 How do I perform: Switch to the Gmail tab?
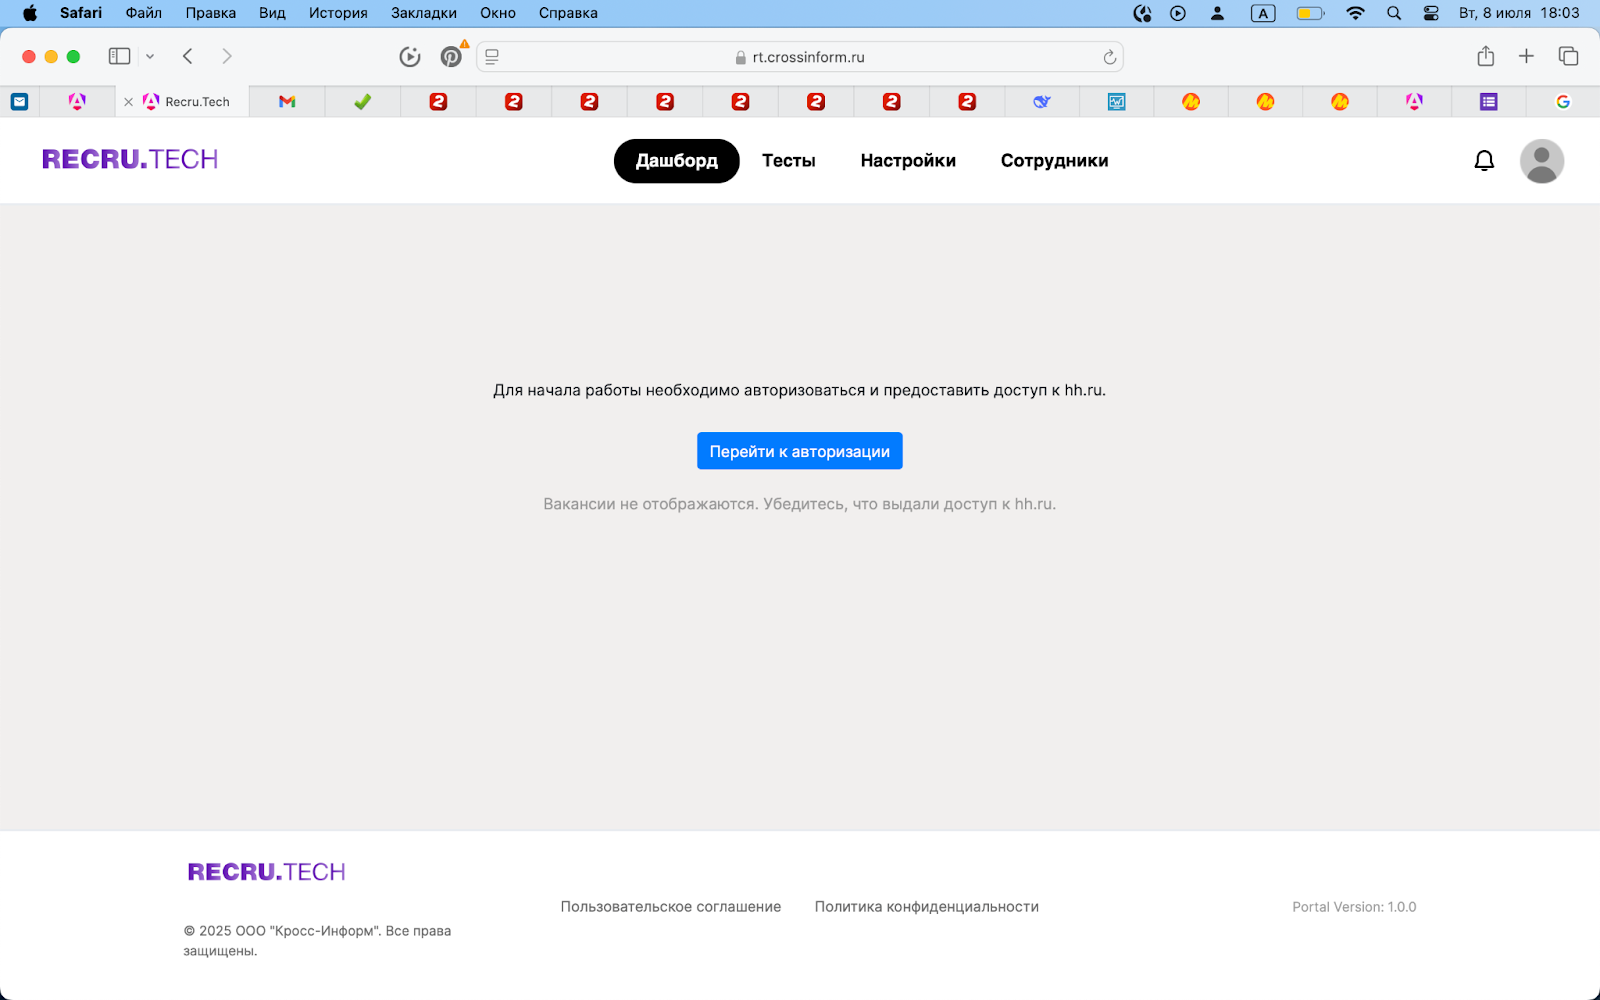pos(287,101)
